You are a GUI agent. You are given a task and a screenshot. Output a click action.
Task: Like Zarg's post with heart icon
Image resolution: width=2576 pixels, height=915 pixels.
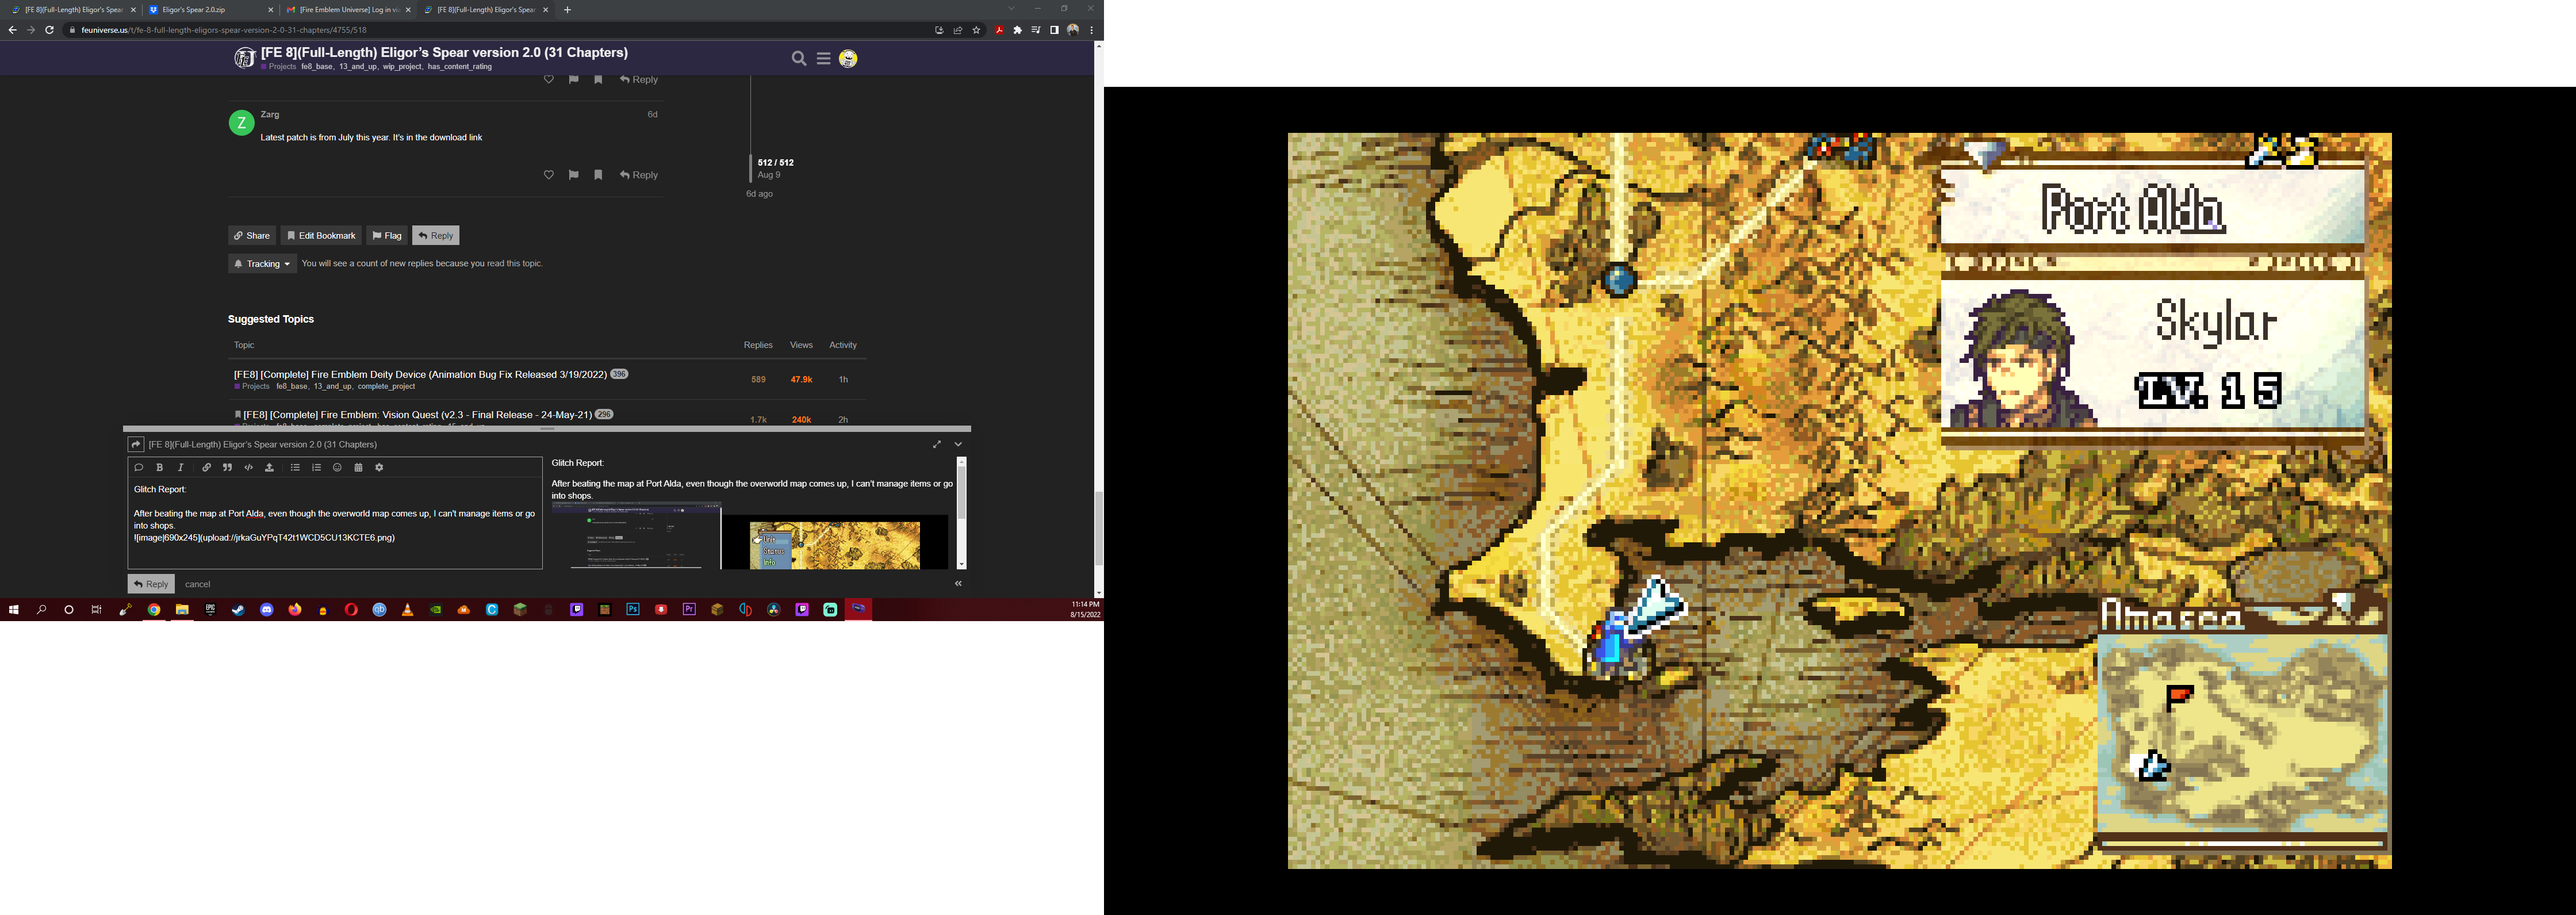(x=548, y=175)
